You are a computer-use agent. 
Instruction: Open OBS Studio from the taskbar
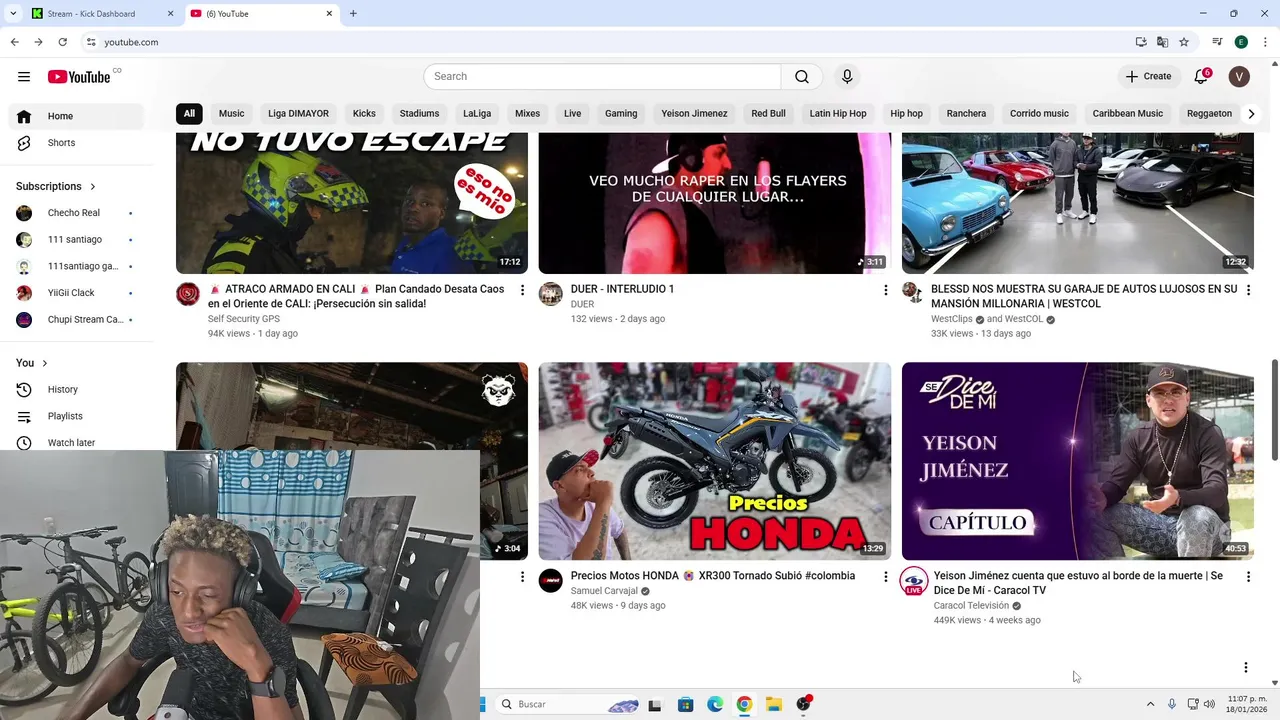803,704
